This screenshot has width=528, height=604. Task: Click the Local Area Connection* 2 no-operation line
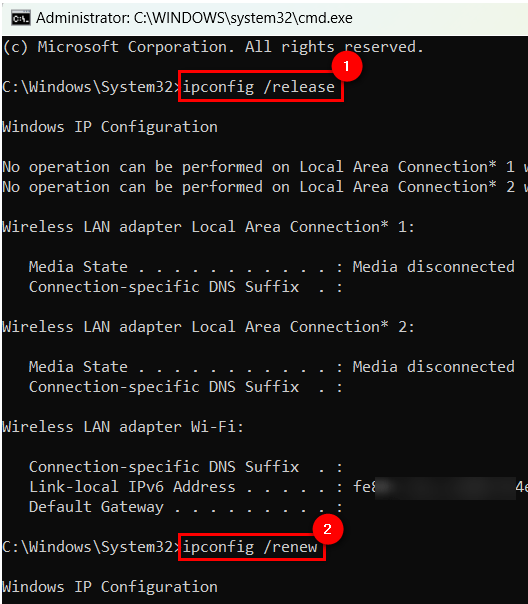[x=265, y=187]
